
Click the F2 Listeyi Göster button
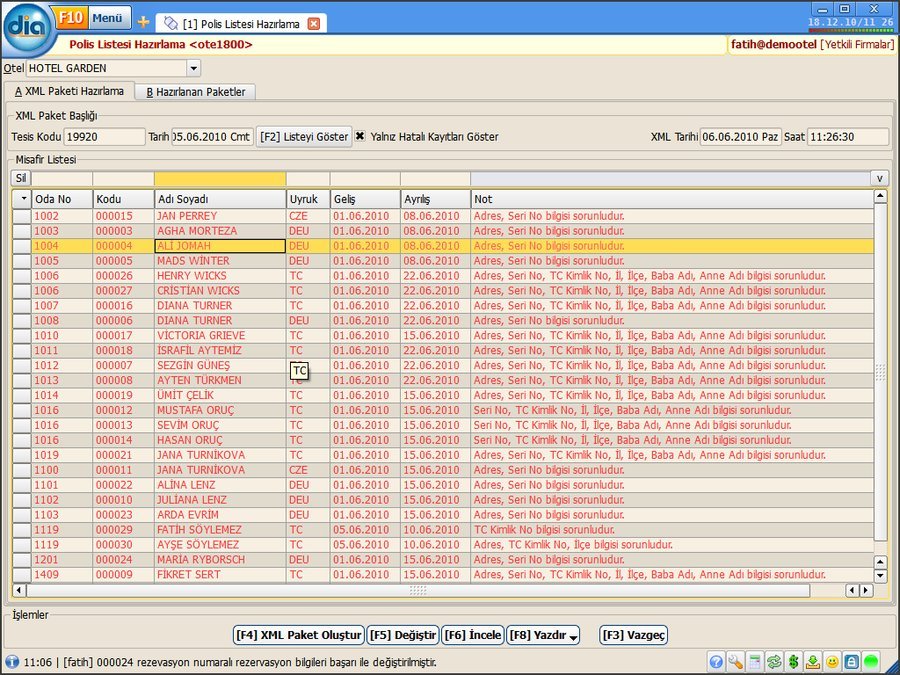click(x=304, y=137)
